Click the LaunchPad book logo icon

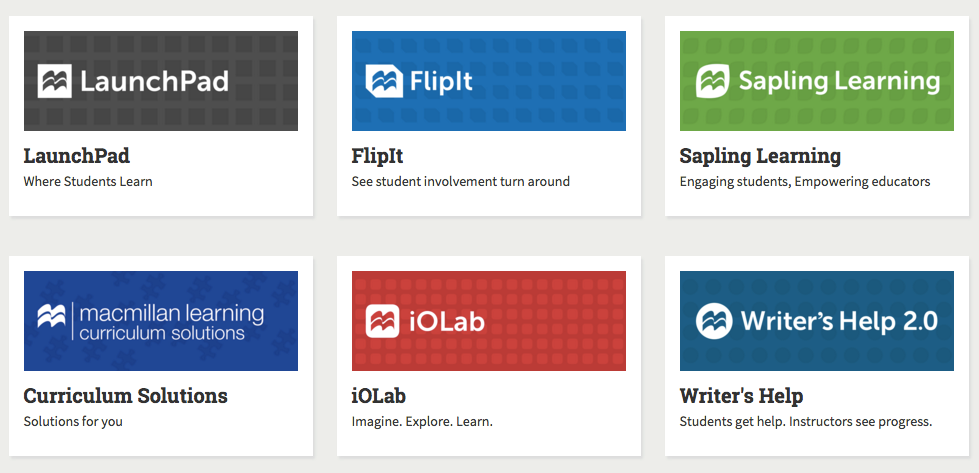coord(54,81)
